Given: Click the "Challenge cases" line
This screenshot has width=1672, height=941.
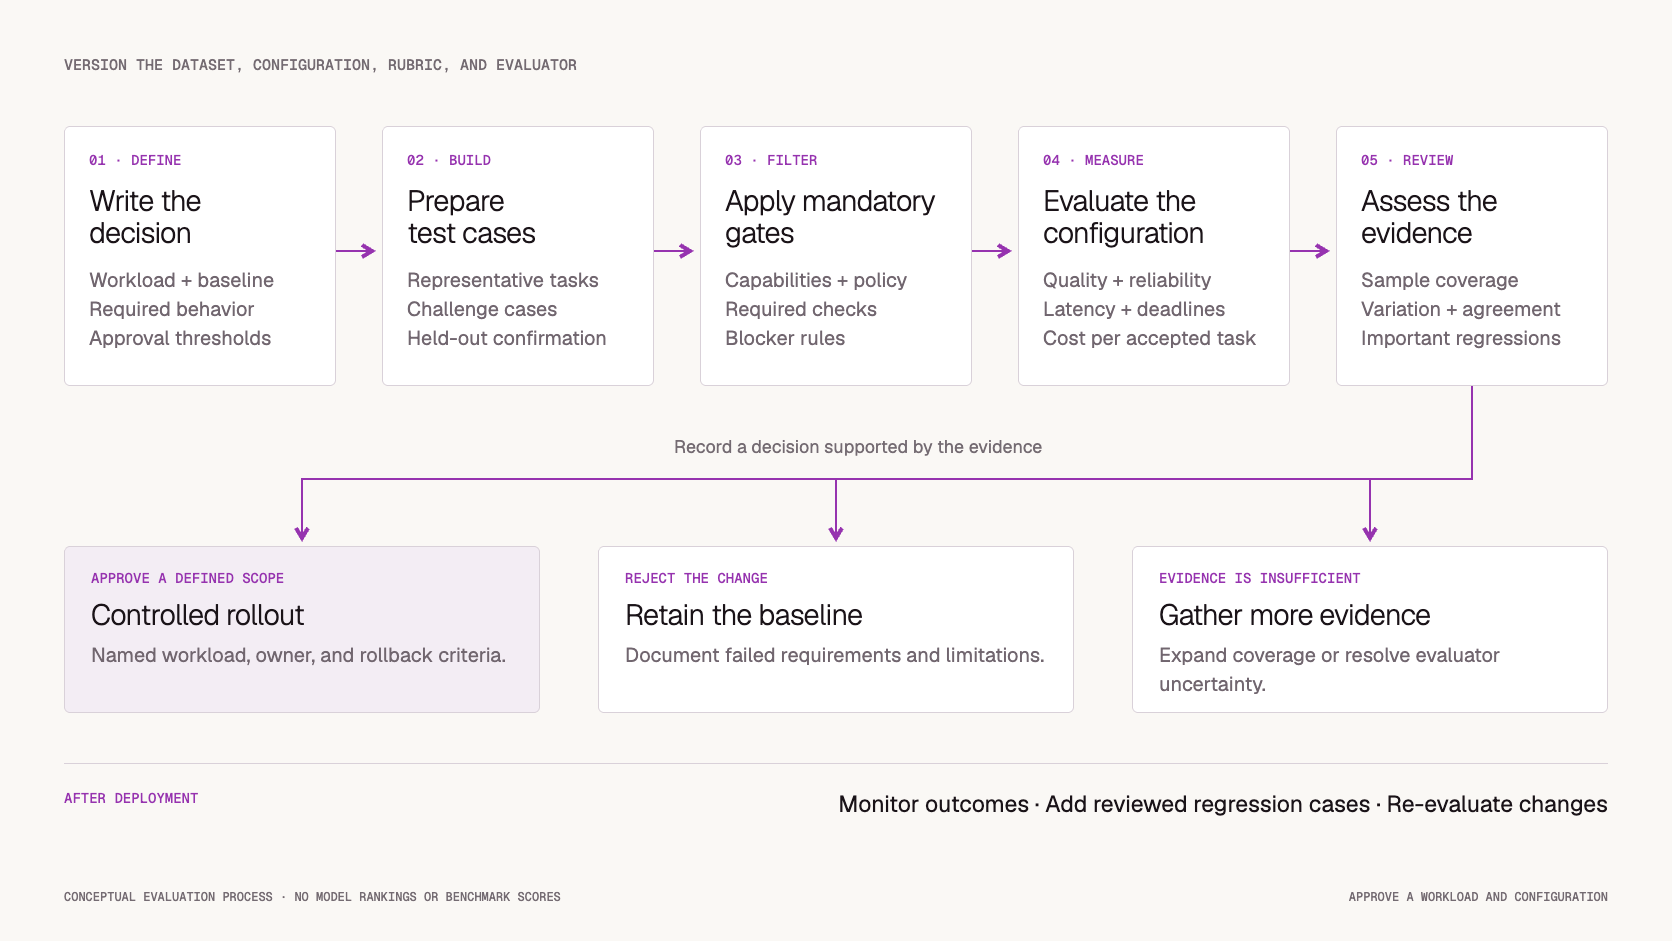Looking at the screenshot, I should pyautogui.click(x=482, y=309).
